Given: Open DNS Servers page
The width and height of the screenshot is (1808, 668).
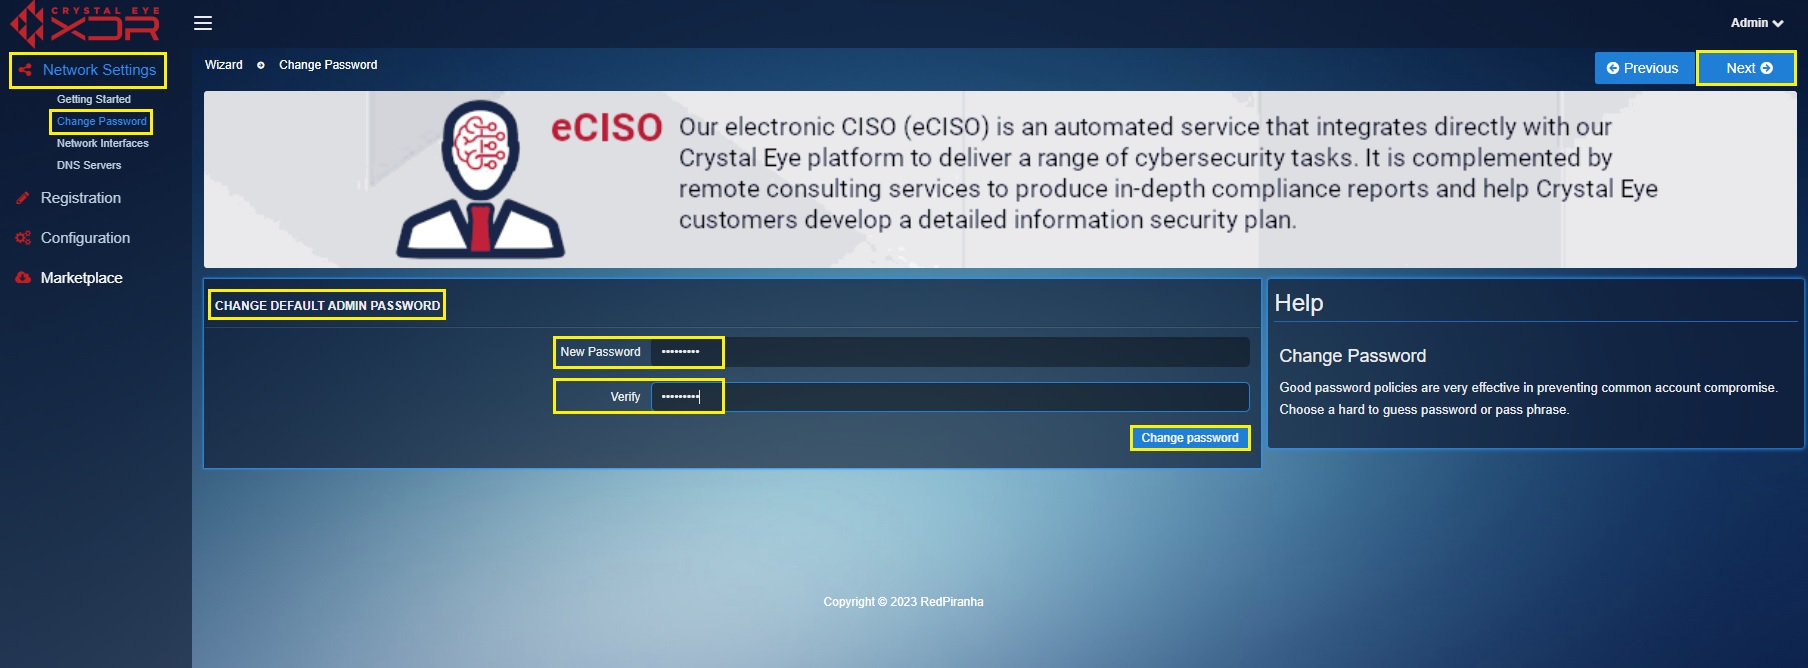Looking at the screenshot, I should tap(89, 165).
